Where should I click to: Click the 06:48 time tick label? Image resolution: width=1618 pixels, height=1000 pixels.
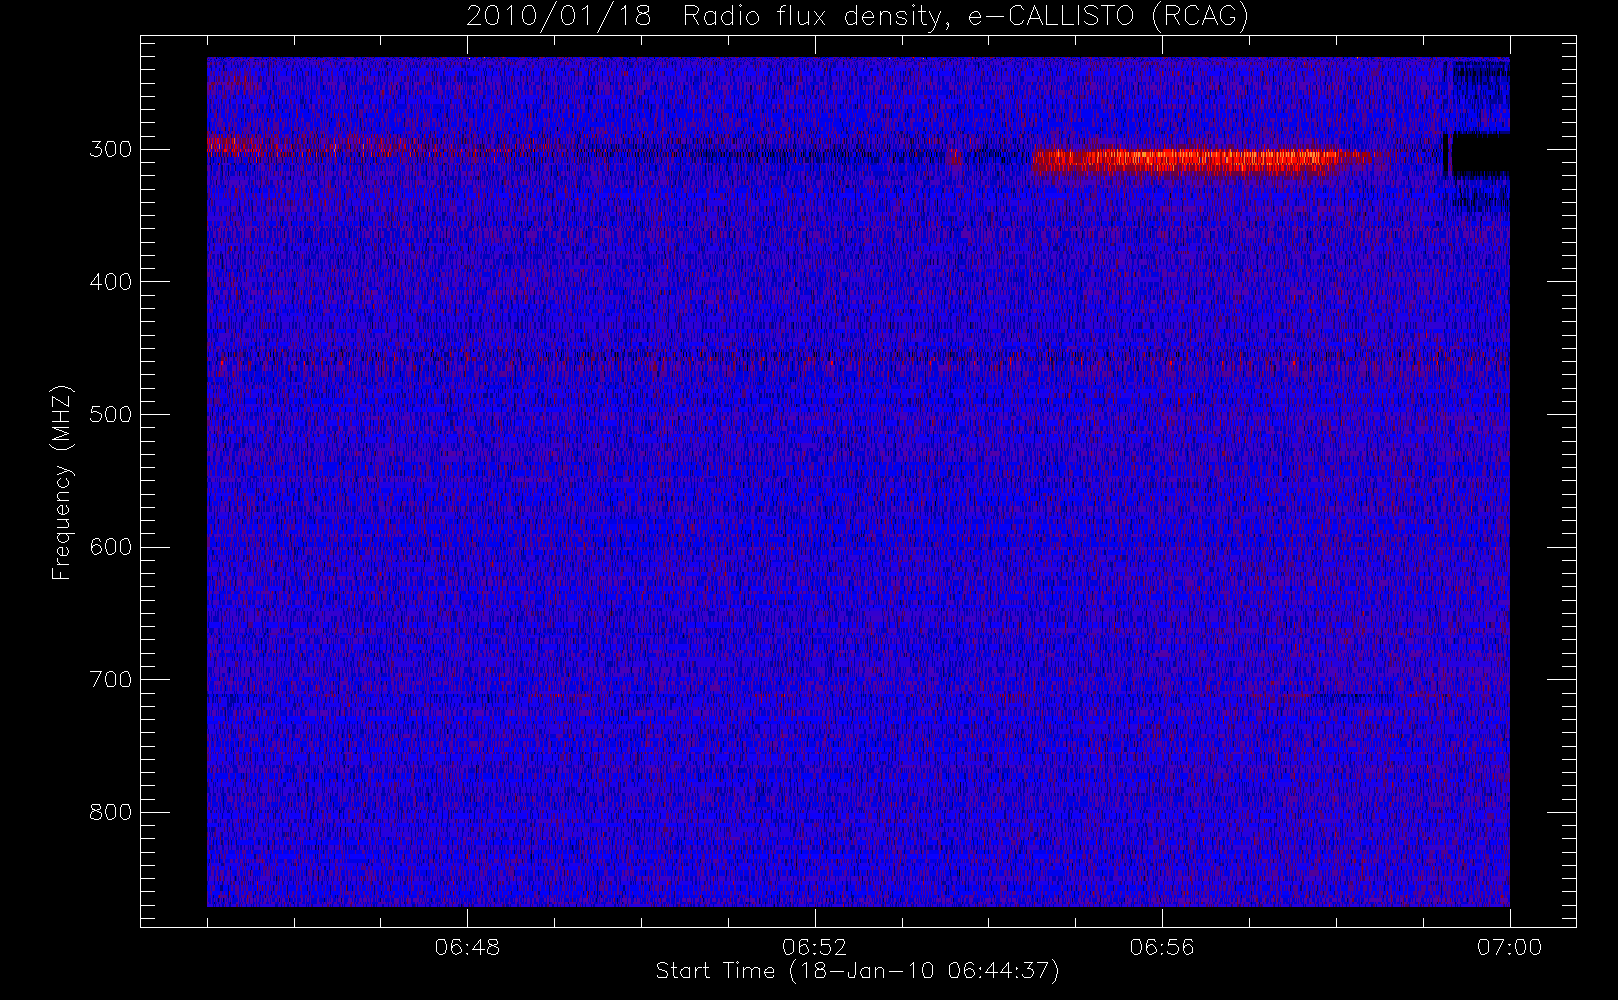pos(467,946)
